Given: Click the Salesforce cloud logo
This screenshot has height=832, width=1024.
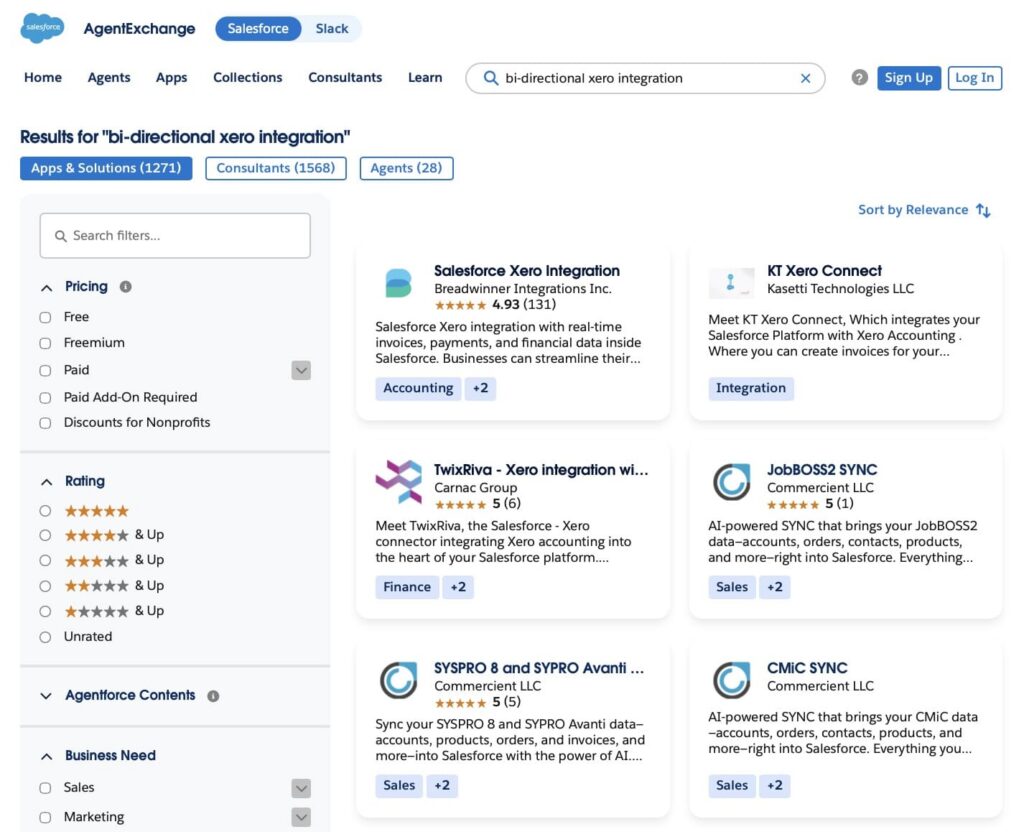Looking at the screenshot, I should click(42, 28).
